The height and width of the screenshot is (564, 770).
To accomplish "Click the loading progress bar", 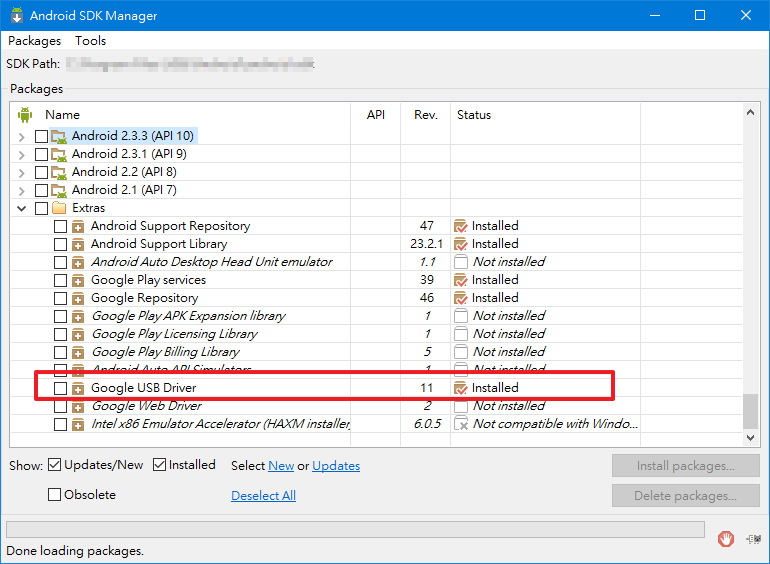I will pyautogui.click(x=355, y=530).
